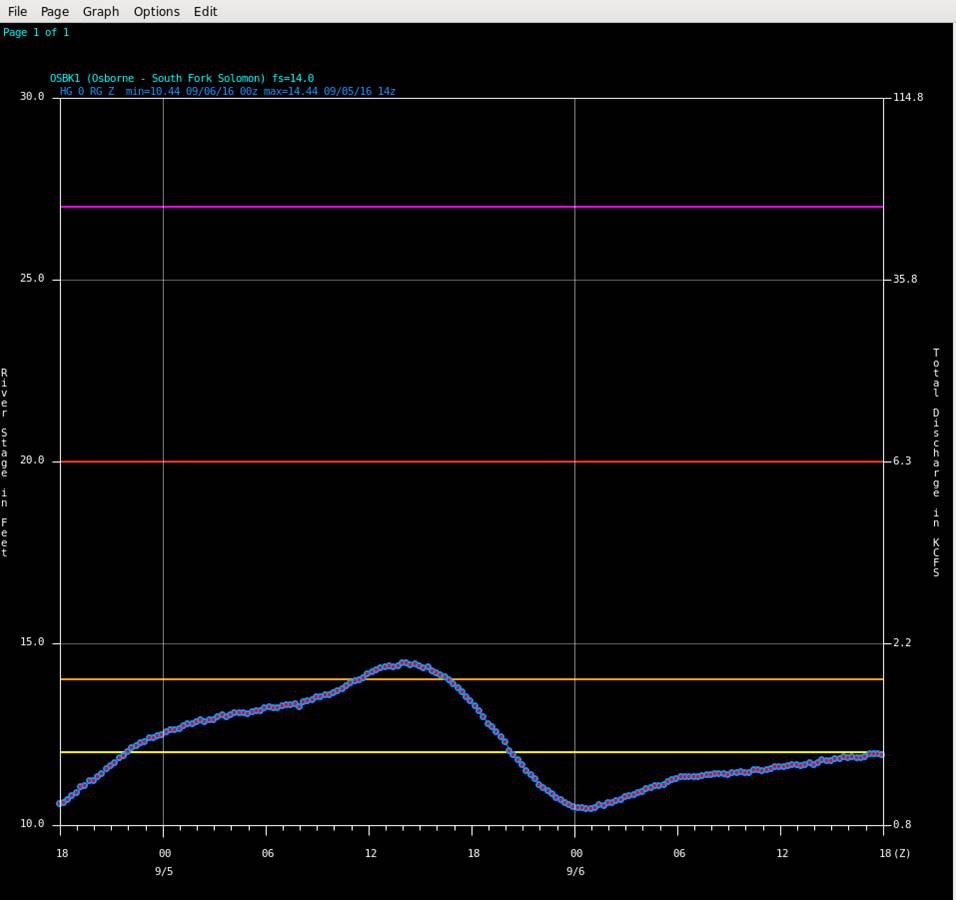Click the lowest data point near 9/6 00z
The width and height of the screenshot is (956, 900).
588,809
